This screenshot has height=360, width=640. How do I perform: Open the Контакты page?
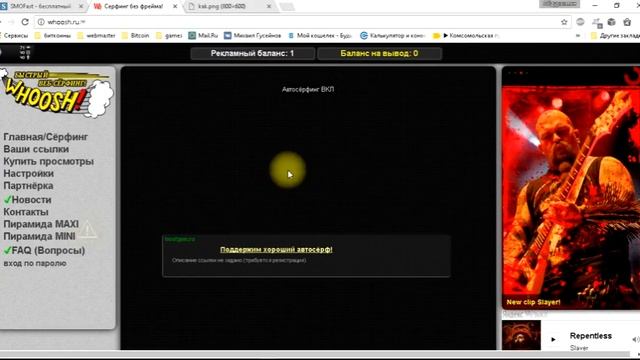[26, 212]
